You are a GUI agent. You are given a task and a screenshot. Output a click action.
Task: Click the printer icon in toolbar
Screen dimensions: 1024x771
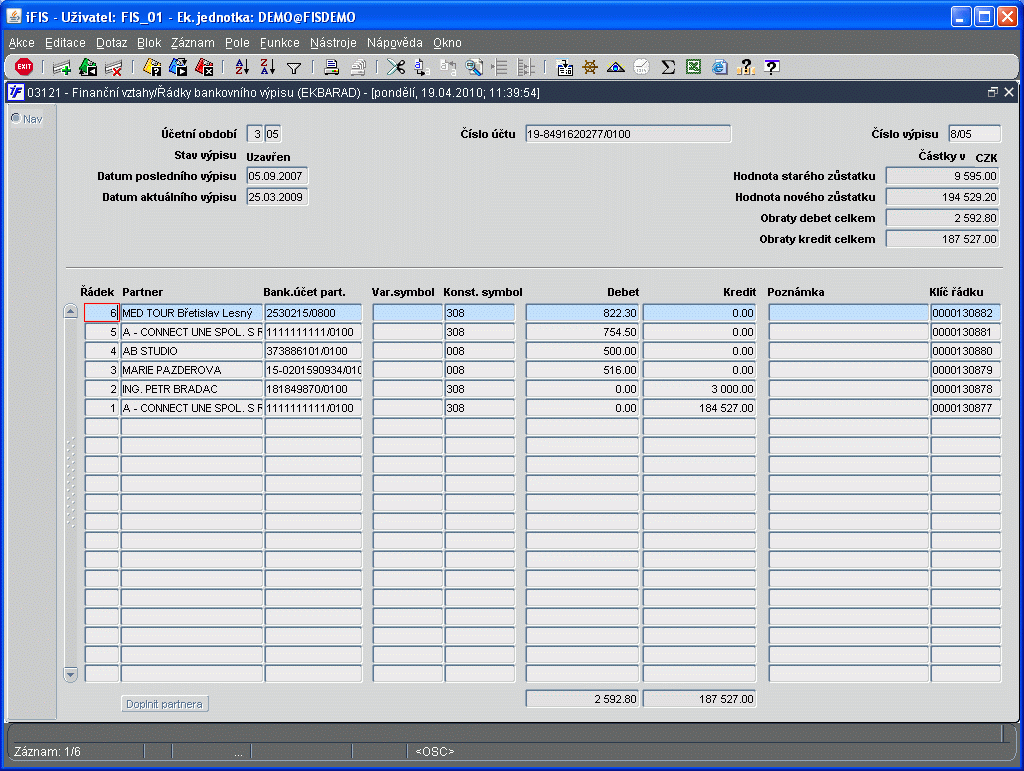coord(331,67)
